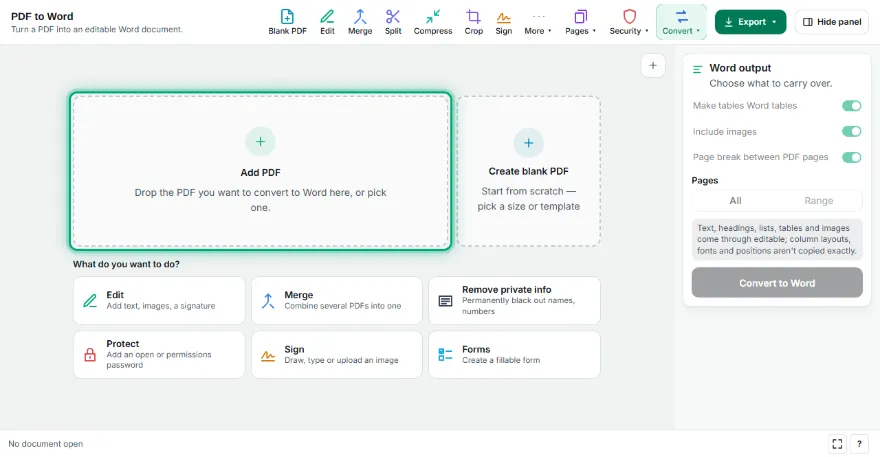The width and height of the screenshot is (880, 457).
Task: Click the Convert to Word button
Action: (x=777, y=282)
